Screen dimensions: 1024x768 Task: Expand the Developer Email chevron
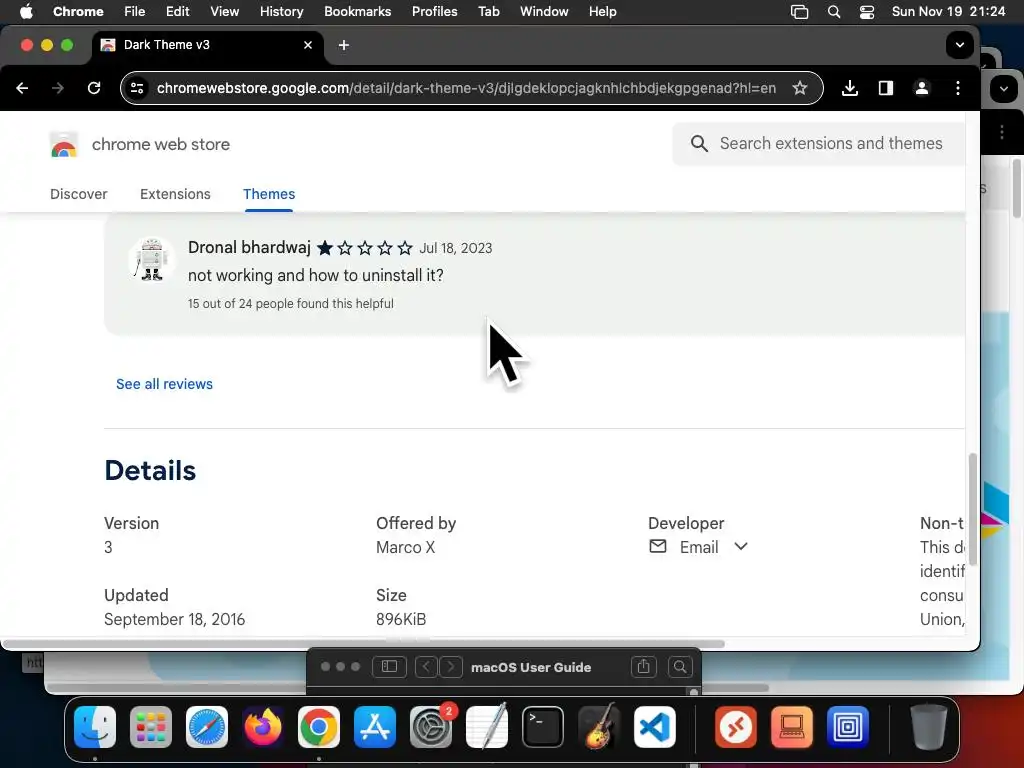click(741, 546)
